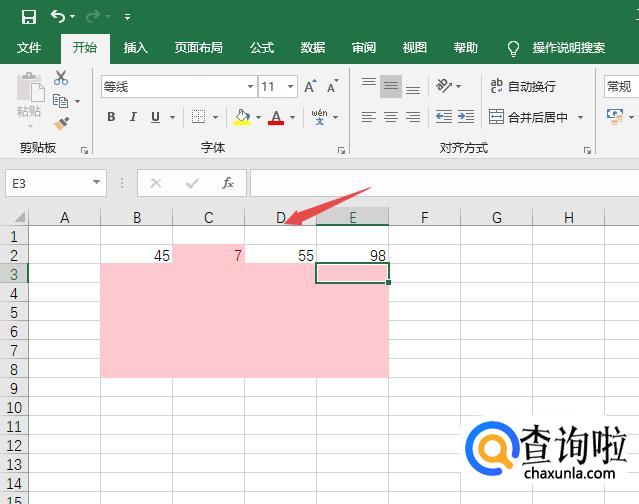Open the Name Box dropdown arrow
Screen dimensions: 639x504
coord(97,182)
